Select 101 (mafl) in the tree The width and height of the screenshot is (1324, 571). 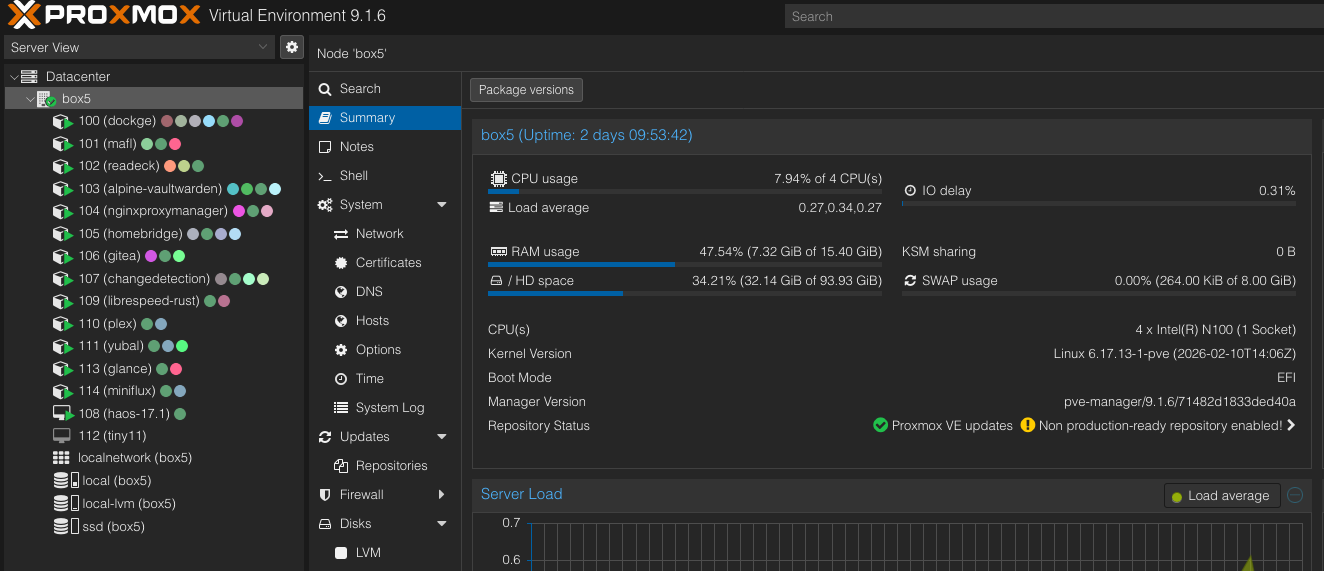(154, 144)
